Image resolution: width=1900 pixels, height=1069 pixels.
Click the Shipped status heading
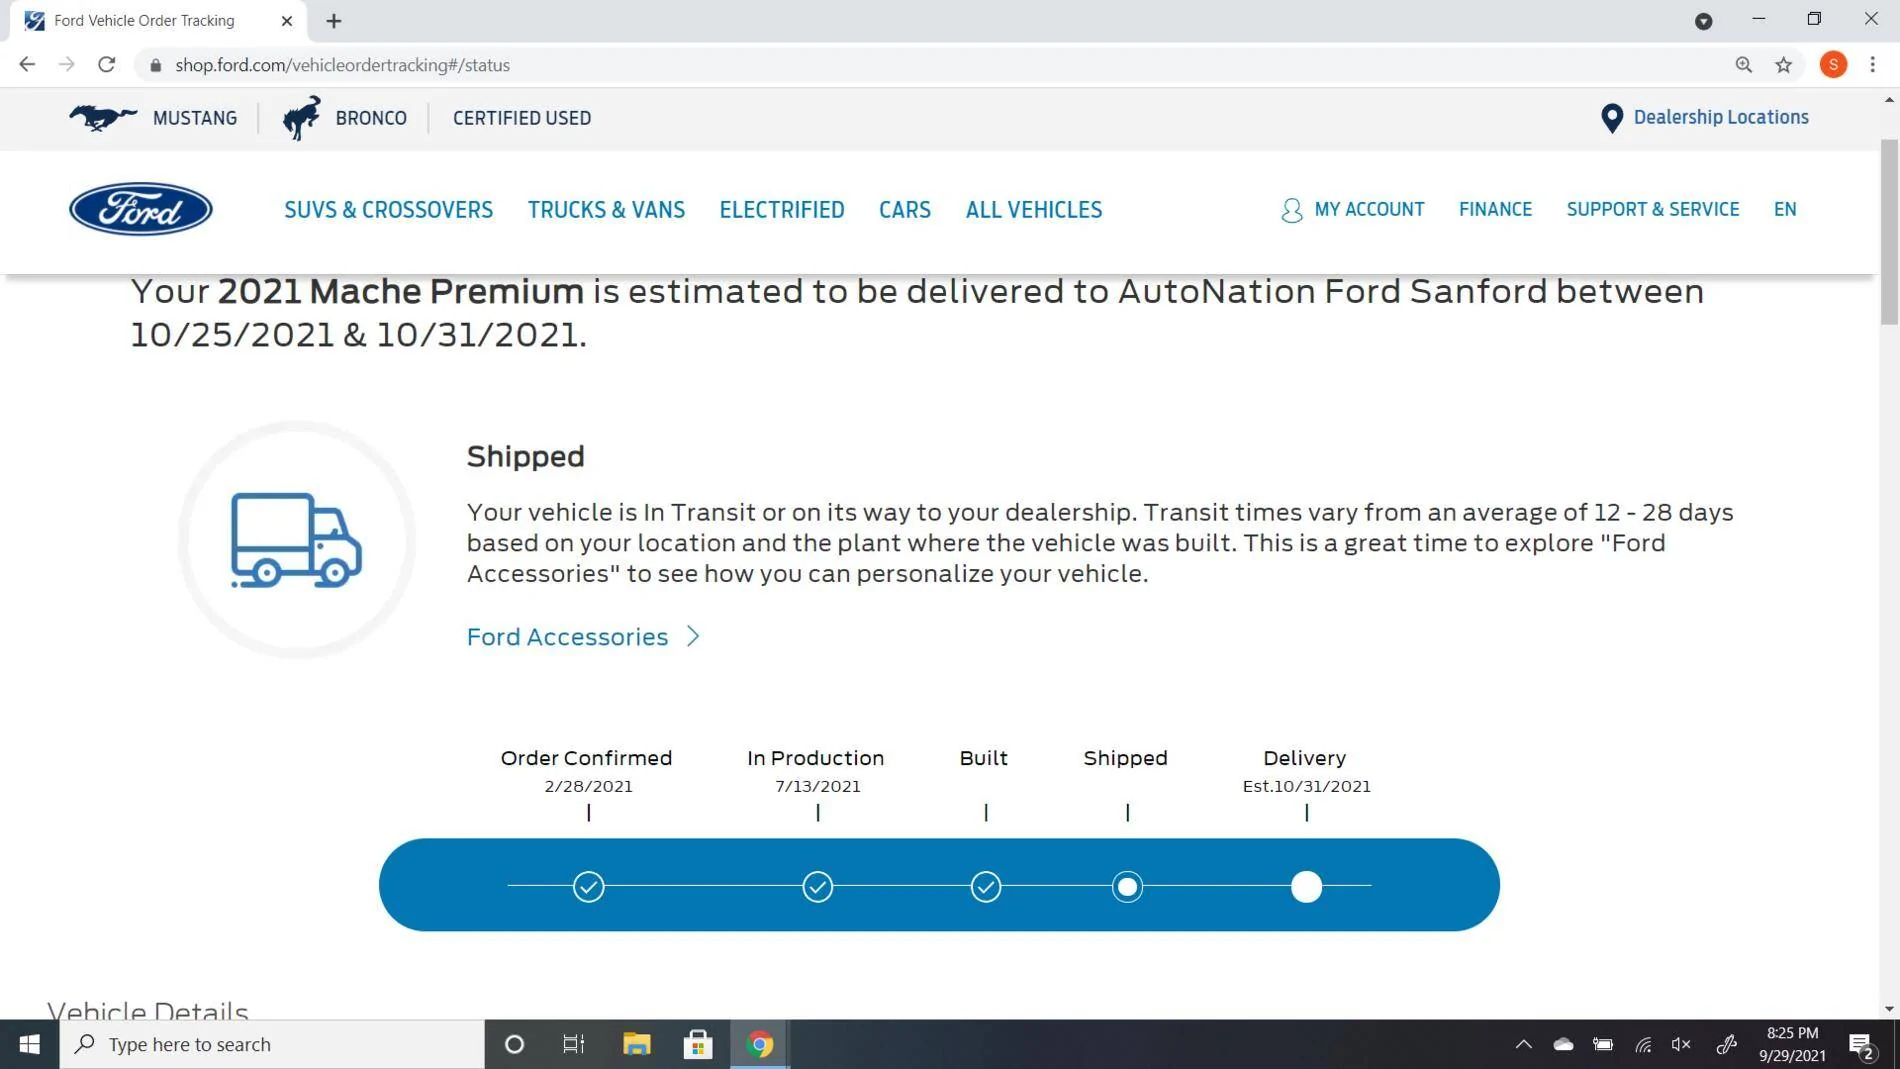(x=525, y=456)
